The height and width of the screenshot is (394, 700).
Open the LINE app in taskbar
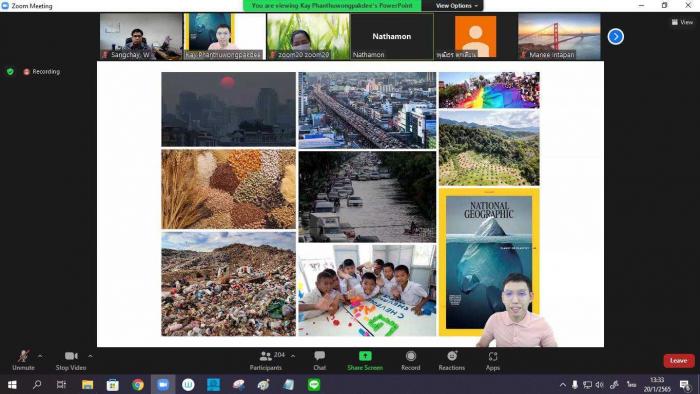pyautogui.click(x=314, y=385)
